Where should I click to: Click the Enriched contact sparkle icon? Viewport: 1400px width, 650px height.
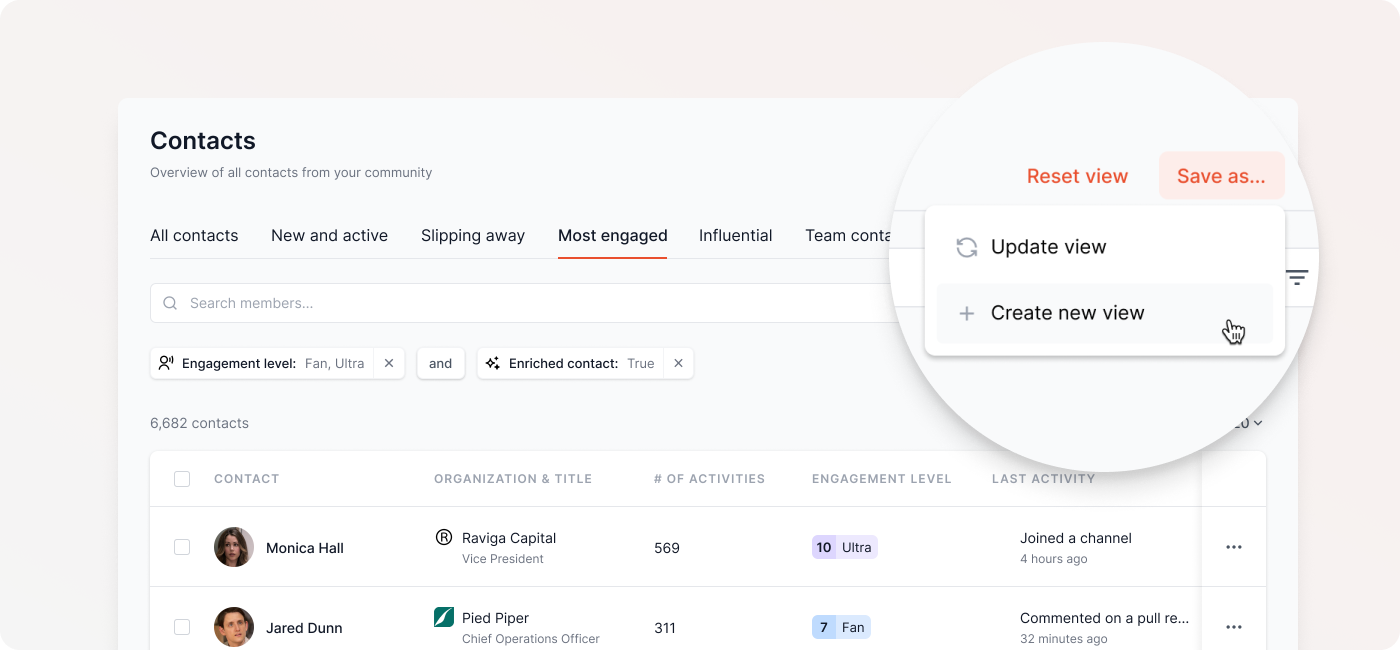pyautogui.click(x=493, y=363)
